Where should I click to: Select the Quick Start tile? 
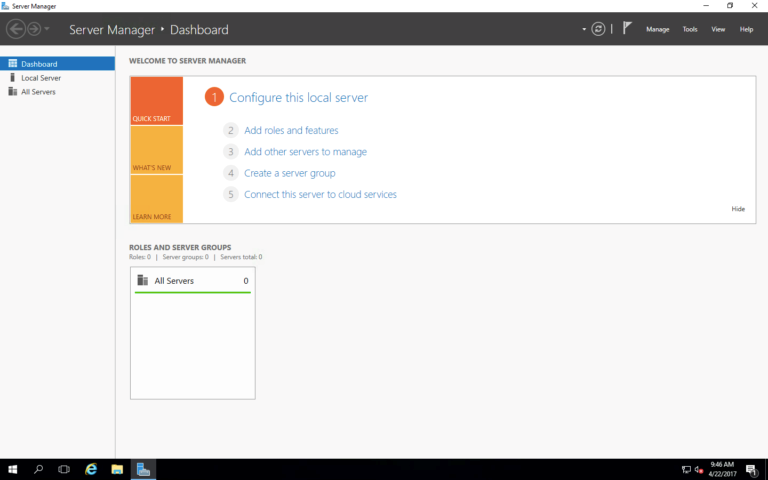click(157, 101)
